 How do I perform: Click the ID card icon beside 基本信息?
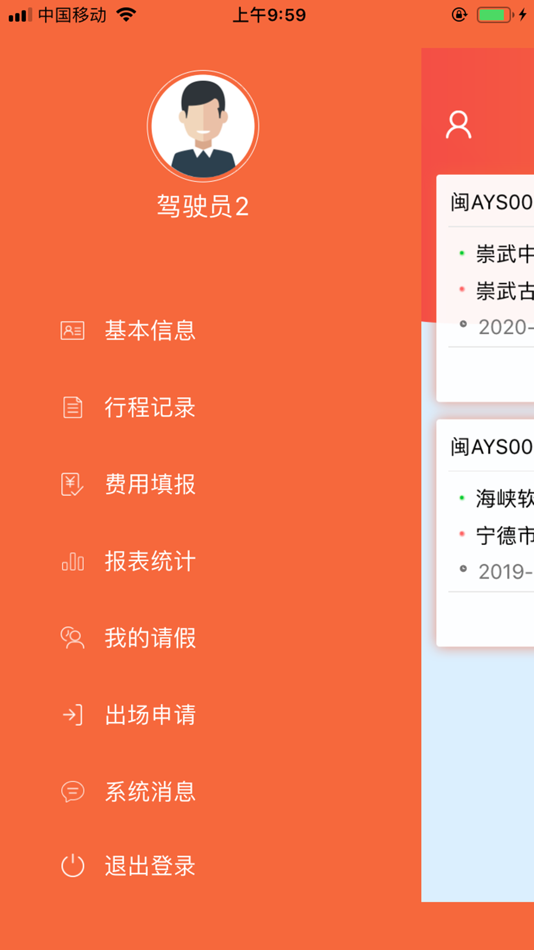point(73,331)
